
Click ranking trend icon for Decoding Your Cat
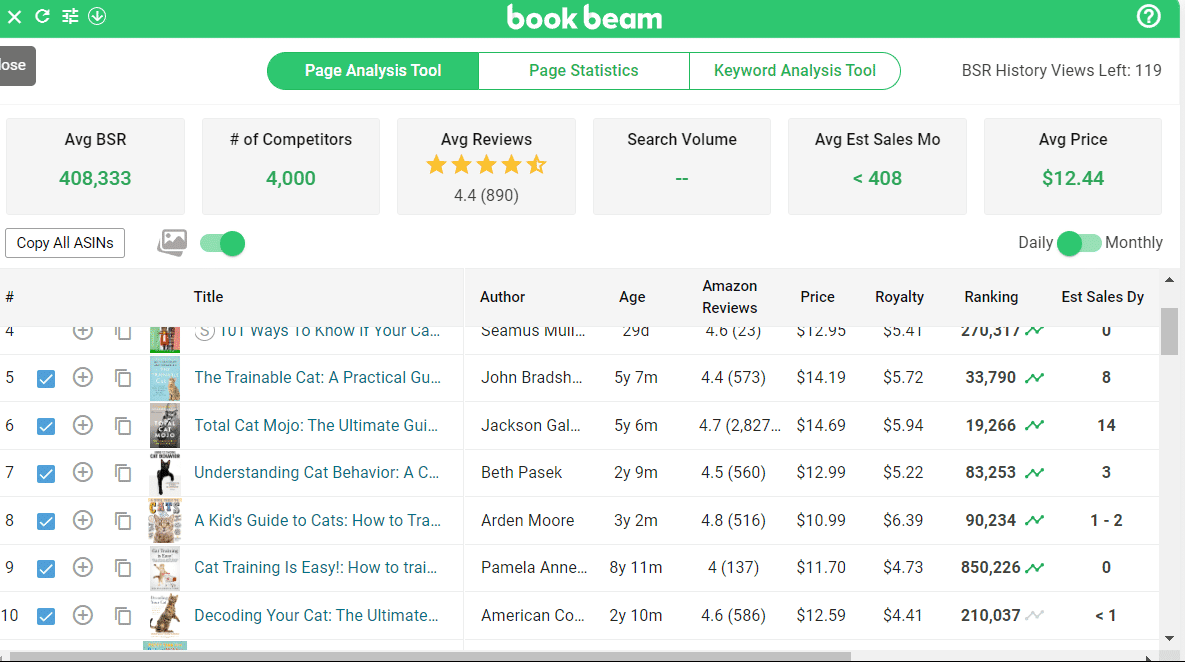1034,616
